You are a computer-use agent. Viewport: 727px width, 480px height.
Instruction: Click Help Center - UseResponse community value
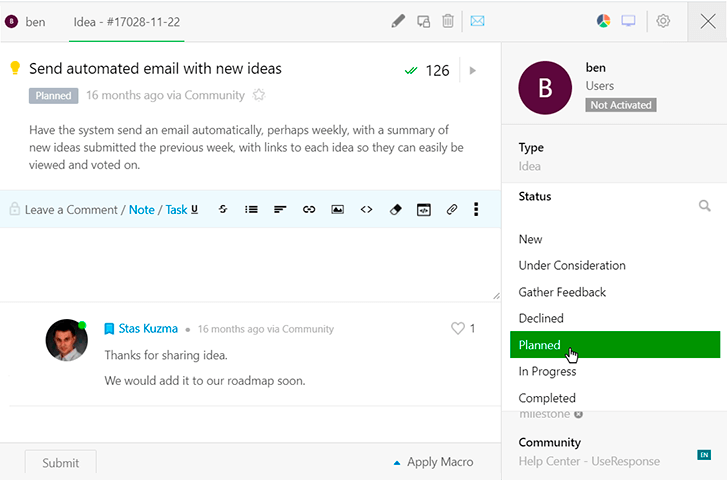(589, 461)
